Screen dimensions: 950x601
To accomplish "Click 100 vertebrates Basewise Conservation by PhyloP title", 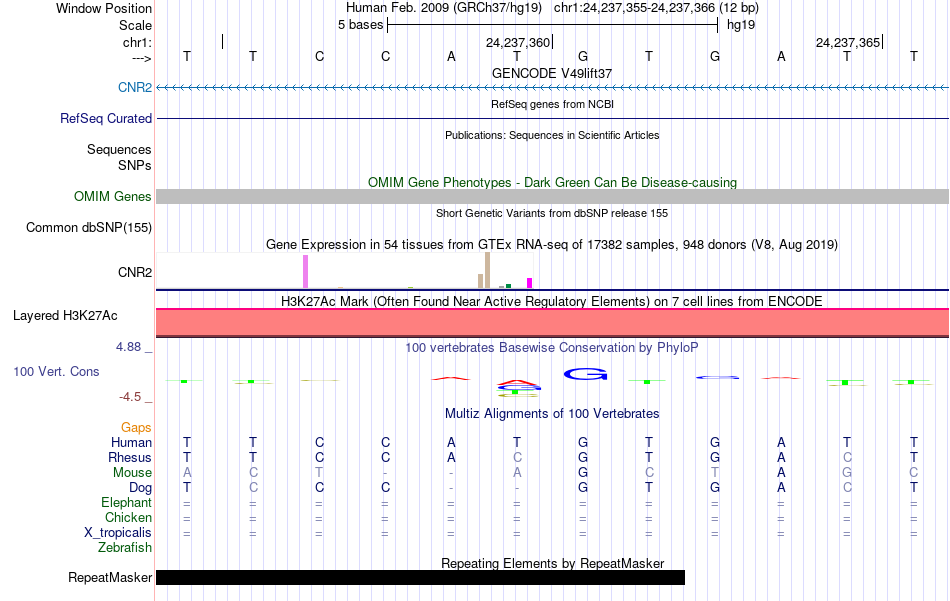I will (552, 348).
